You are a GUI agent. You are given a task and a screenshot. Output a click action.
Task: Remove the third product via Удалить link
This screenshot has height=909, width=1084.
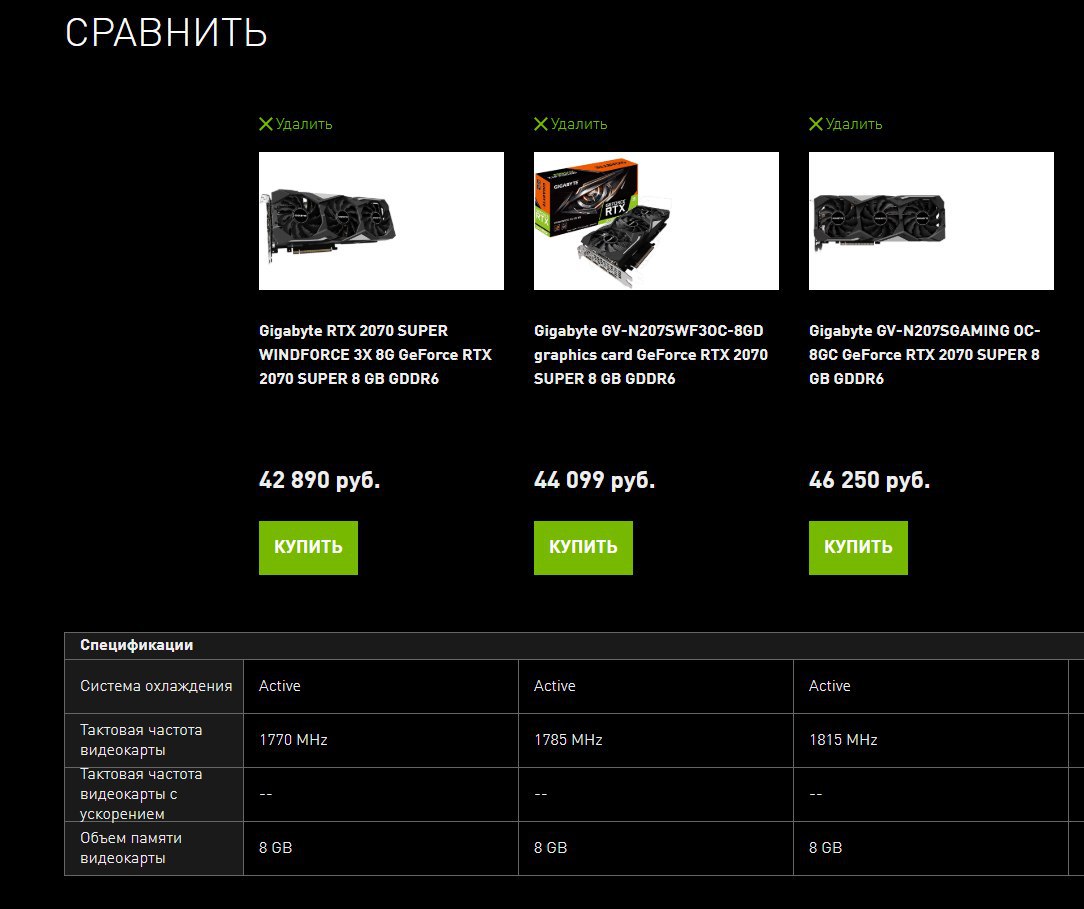854,124
